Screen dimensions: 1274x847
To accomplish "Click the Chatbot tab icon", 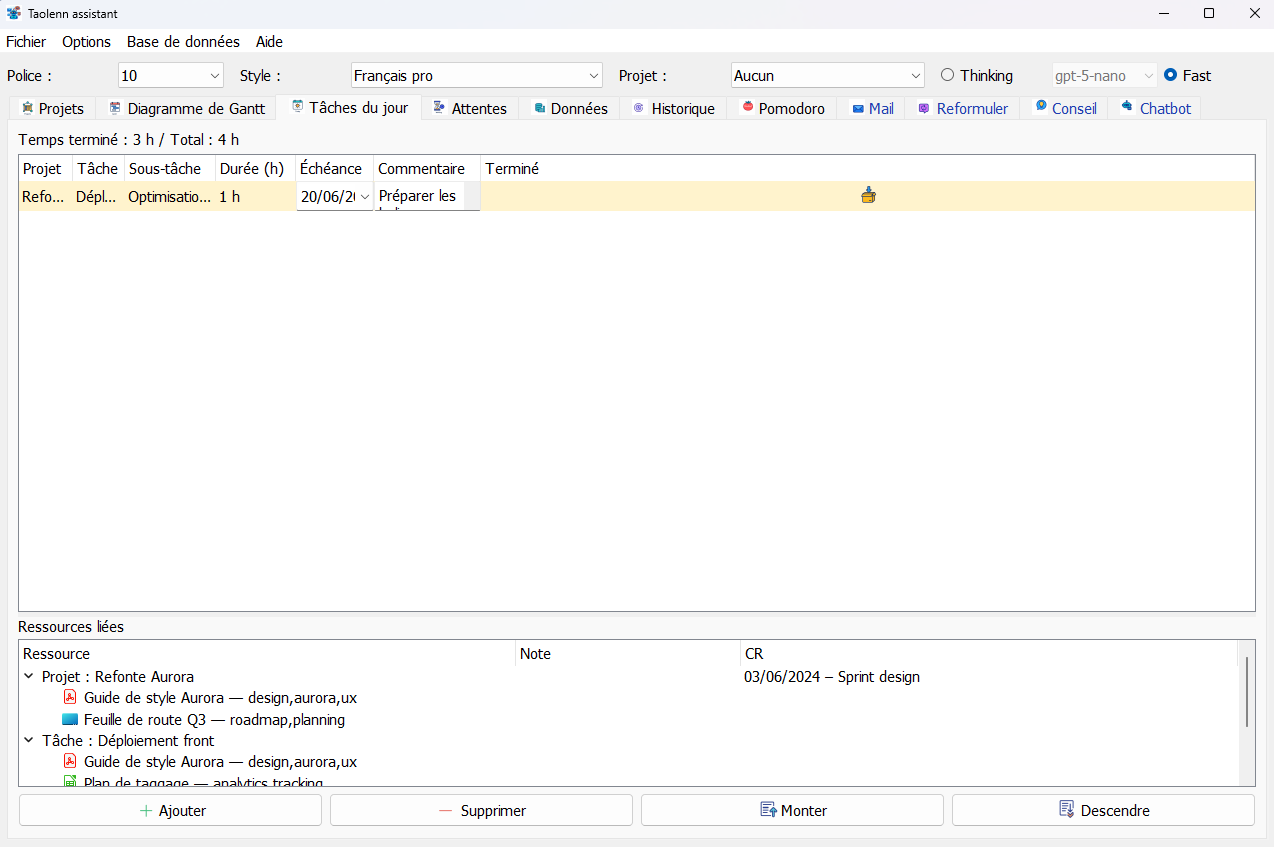I will pyautogui.click(x=1127, y=107).
